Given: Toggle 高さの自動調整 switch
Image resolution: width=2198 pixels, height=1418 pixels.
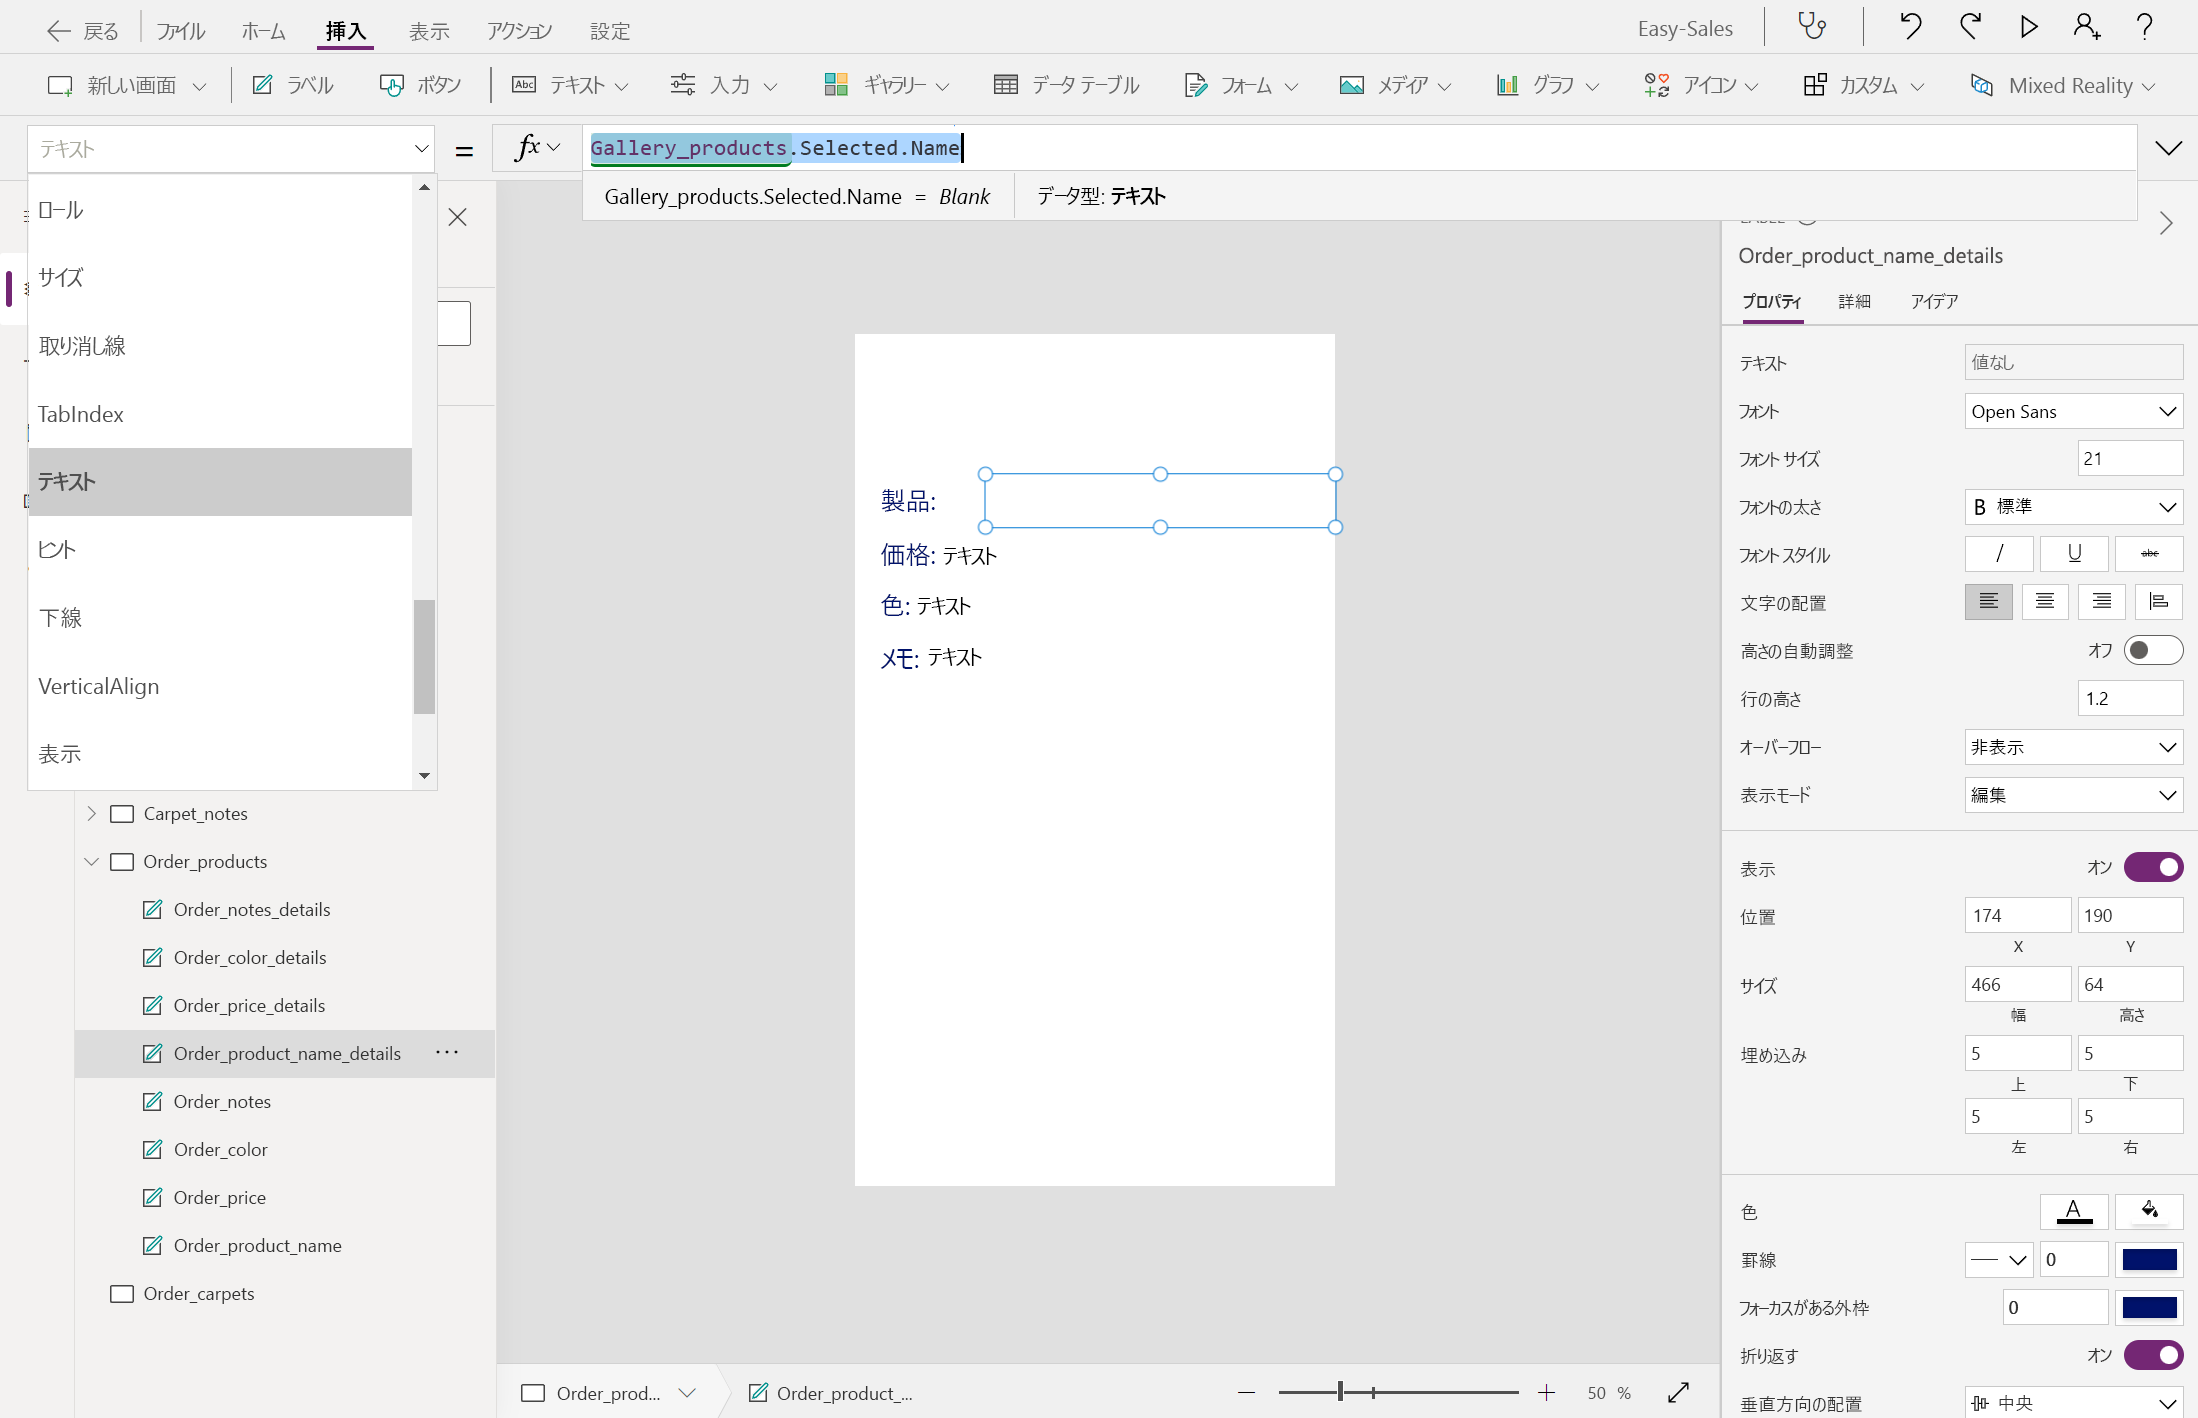Looking at the screenshot, I should [2153, 651].
